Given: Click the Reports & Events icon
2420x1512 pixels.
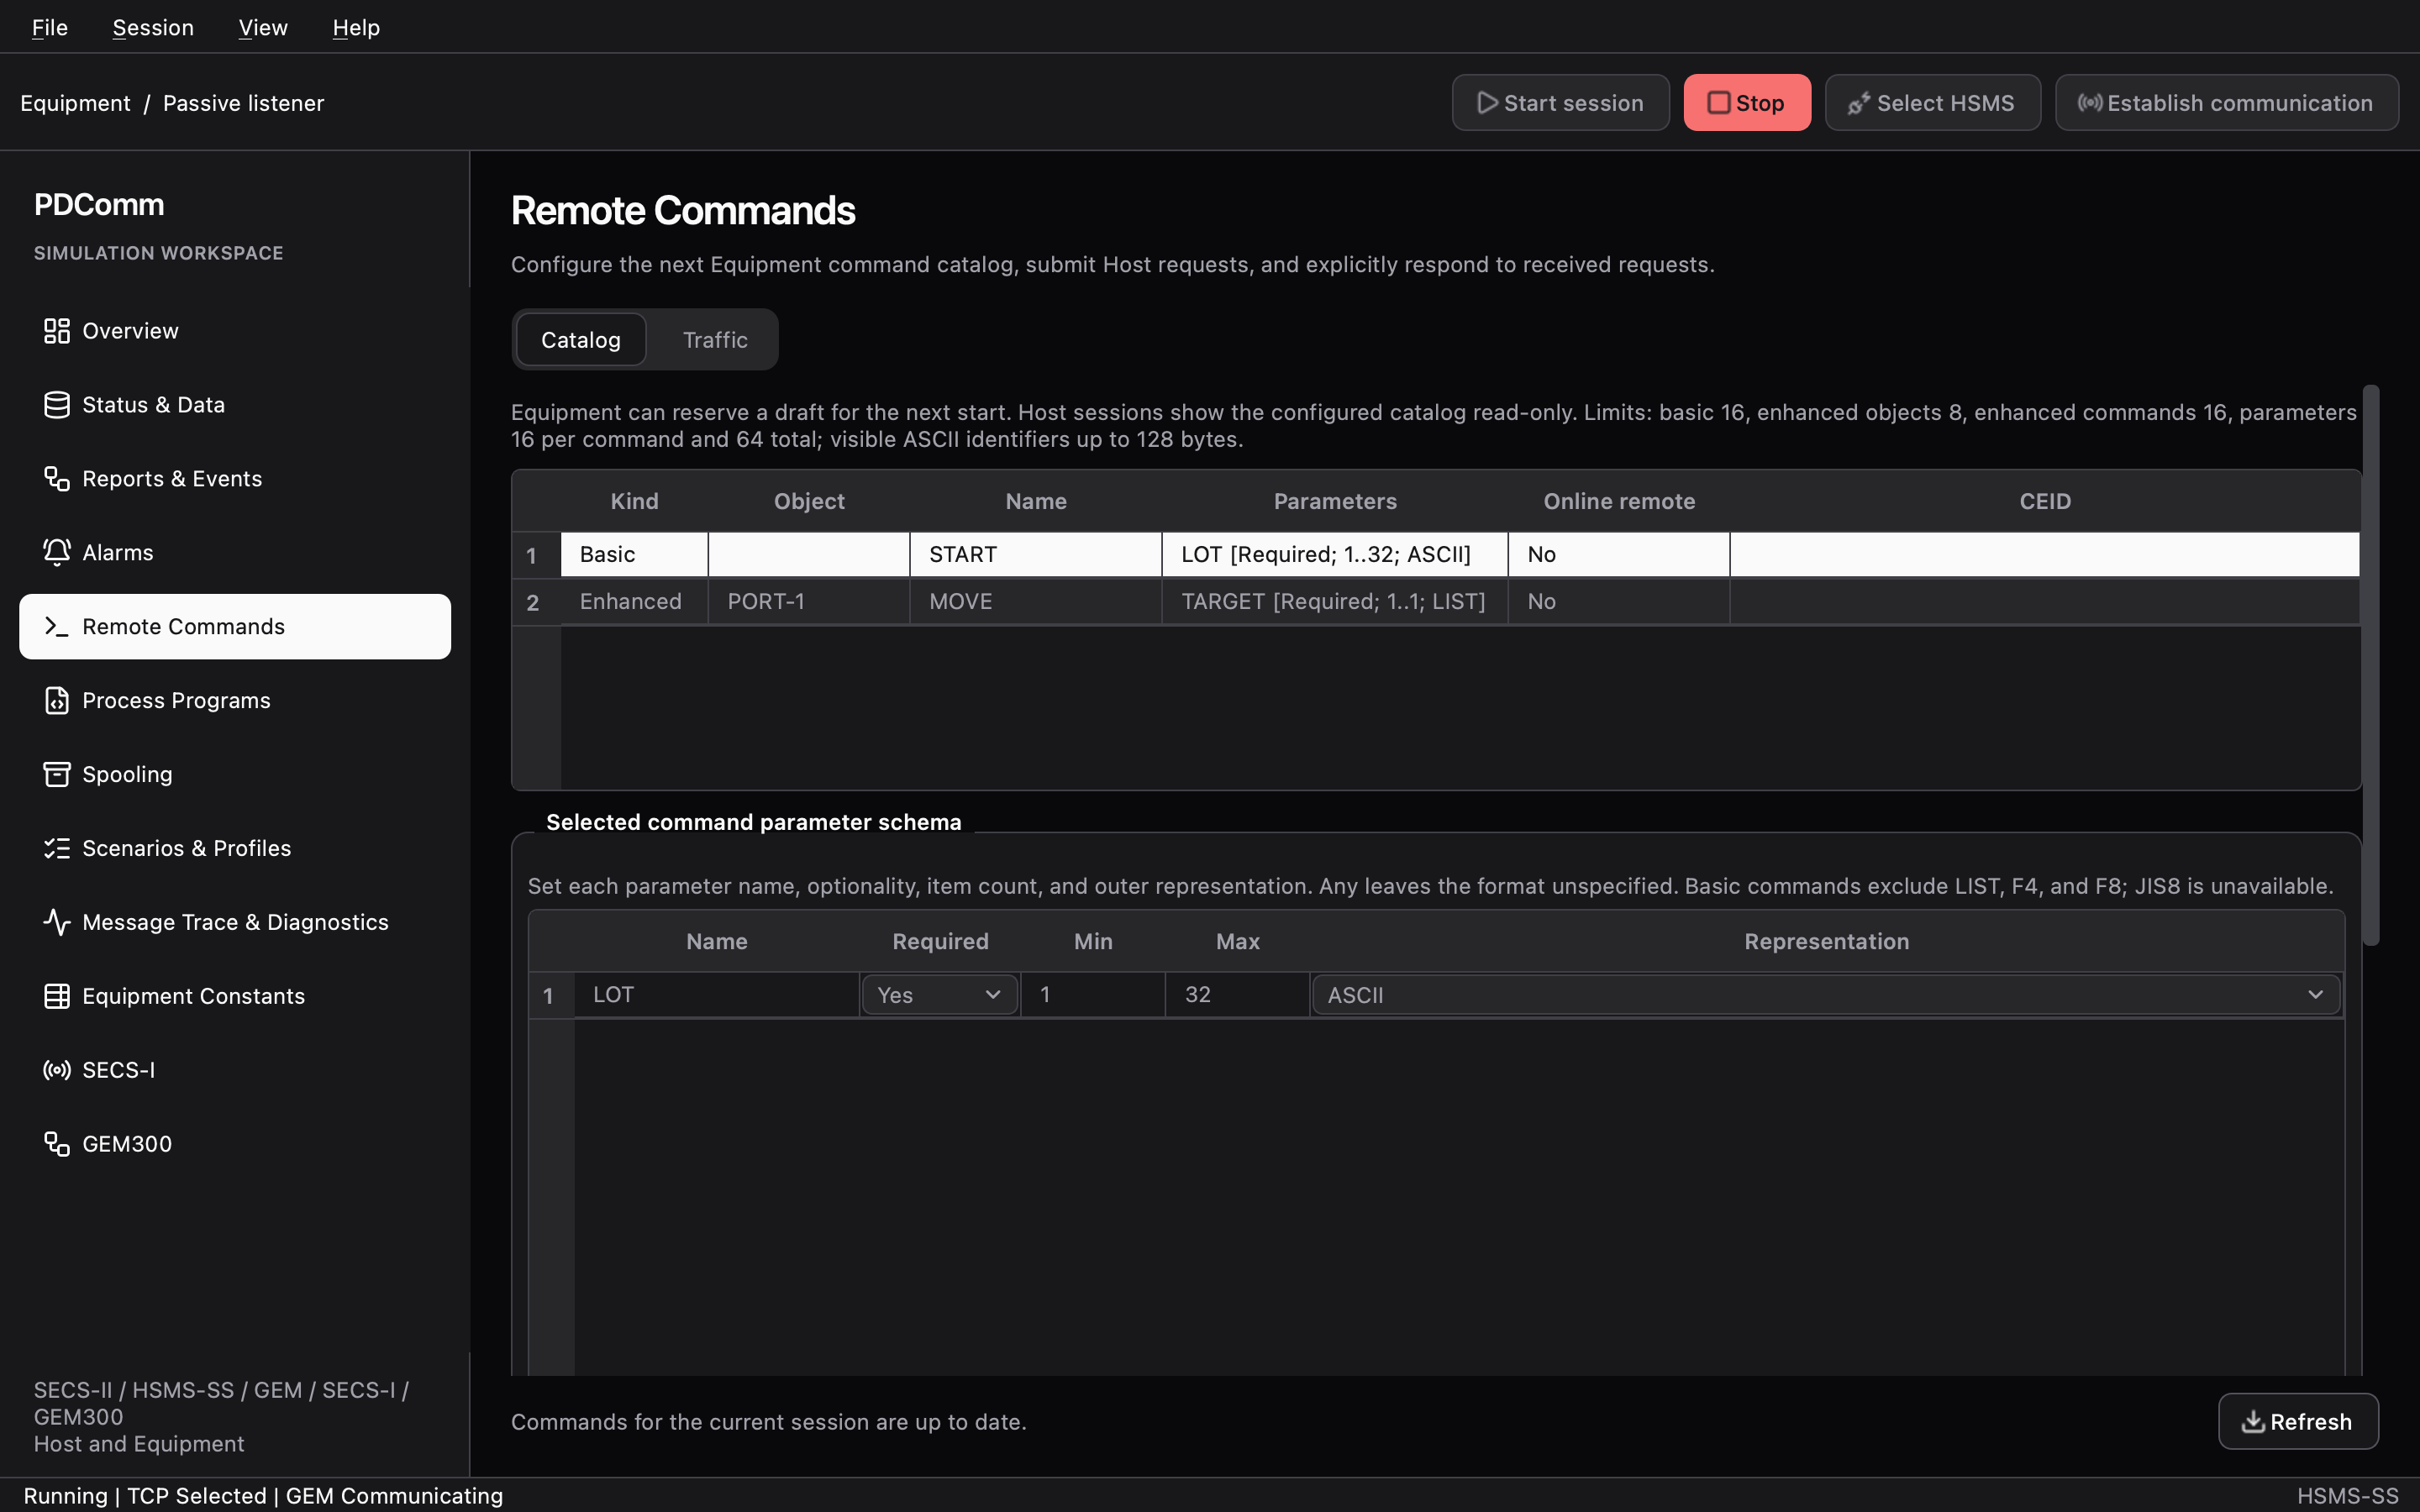Looking at the screenshot, I should pos(57,479).
